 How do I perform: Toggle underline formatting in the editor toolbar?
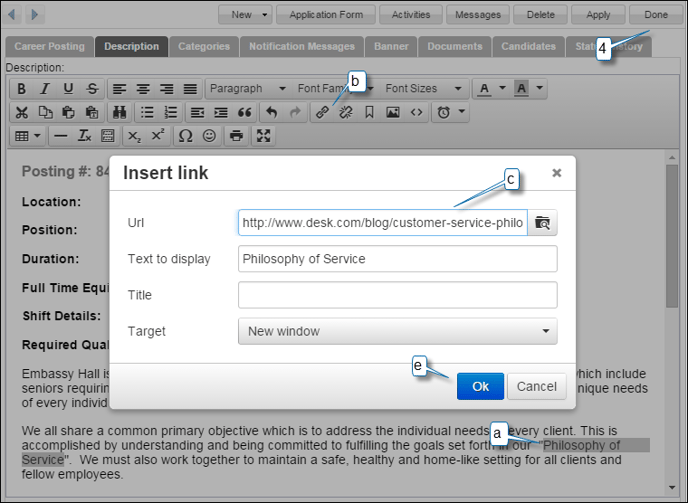point(69,89)
